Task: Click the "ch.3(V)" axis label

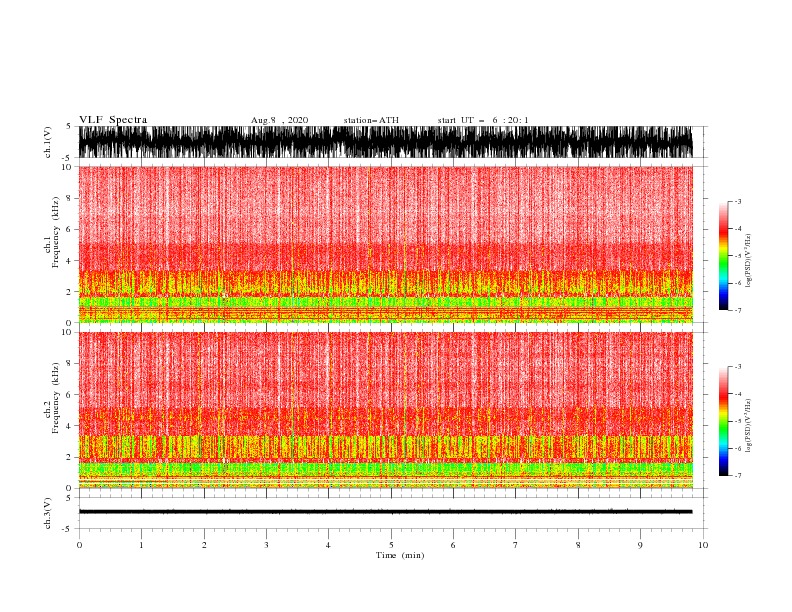Action: point(48,513)
